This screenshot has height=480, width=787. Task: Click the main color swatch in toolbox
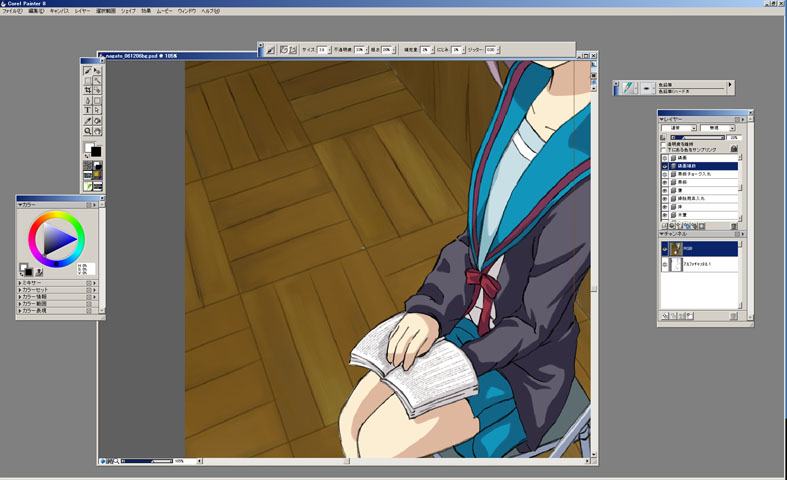(x=89, y=147)
